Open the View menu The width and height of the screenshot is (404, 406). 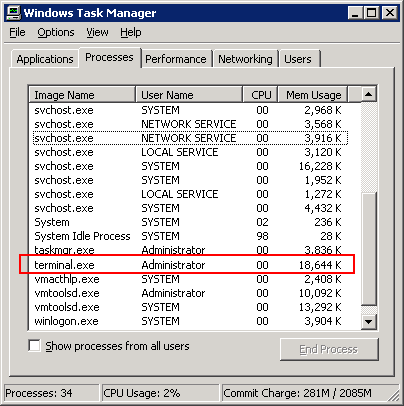(x=97, y=32)
